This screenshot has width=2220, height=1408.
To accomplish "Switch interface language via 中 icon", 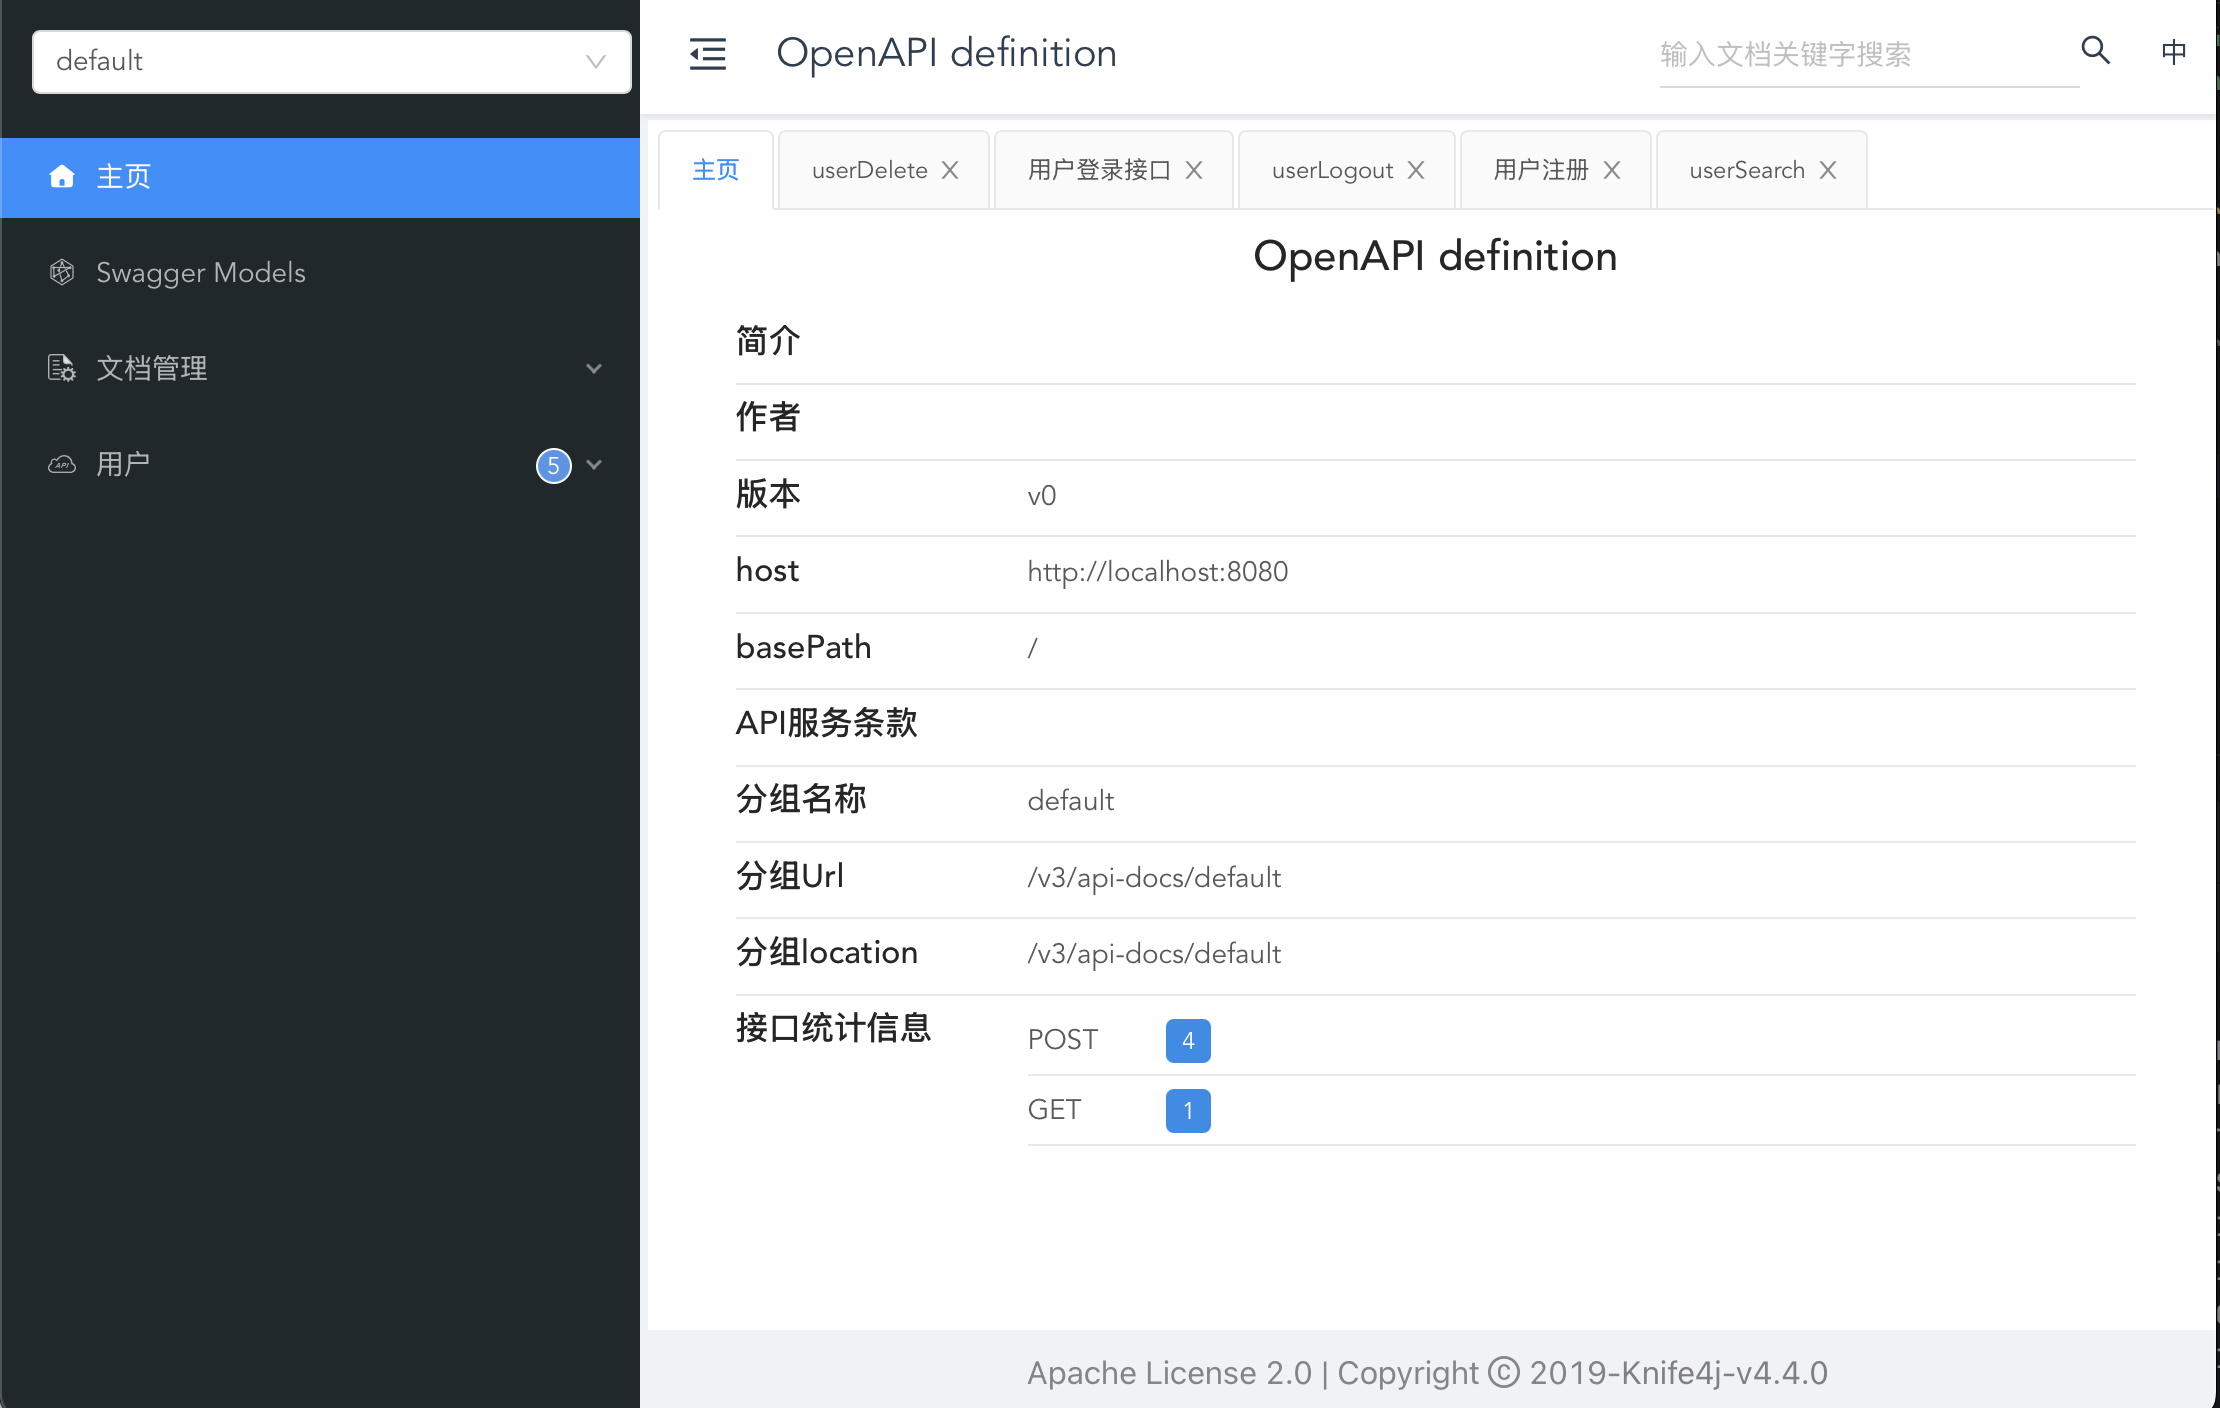I will point(2174,53).
